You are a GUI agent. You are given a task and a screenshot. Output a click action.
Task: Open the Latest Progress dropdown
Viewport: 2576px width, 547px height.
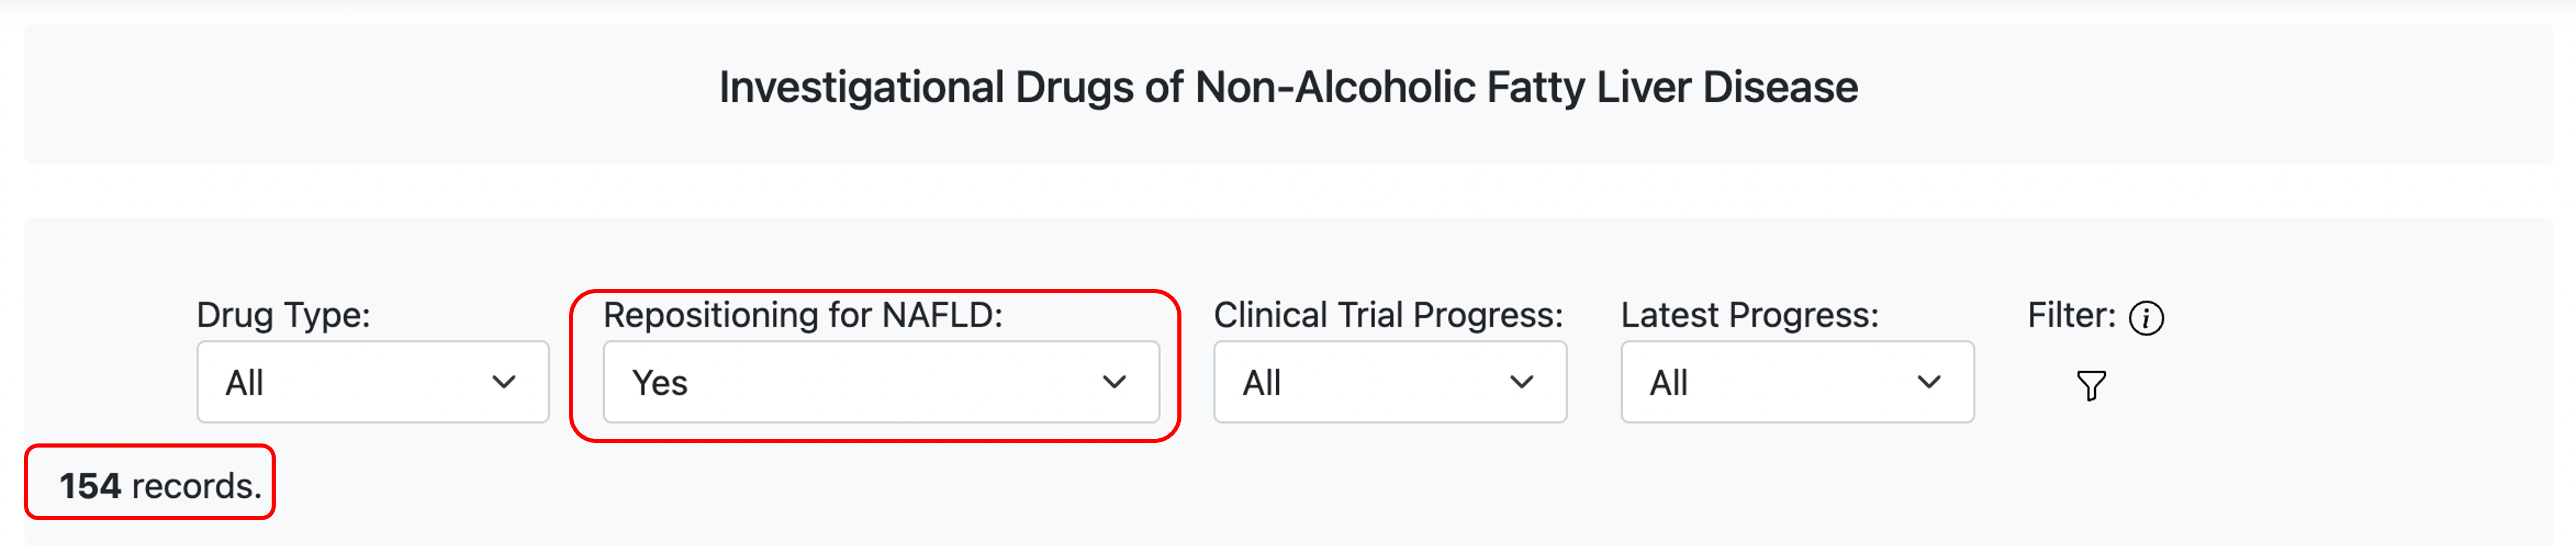[1797, 382]
